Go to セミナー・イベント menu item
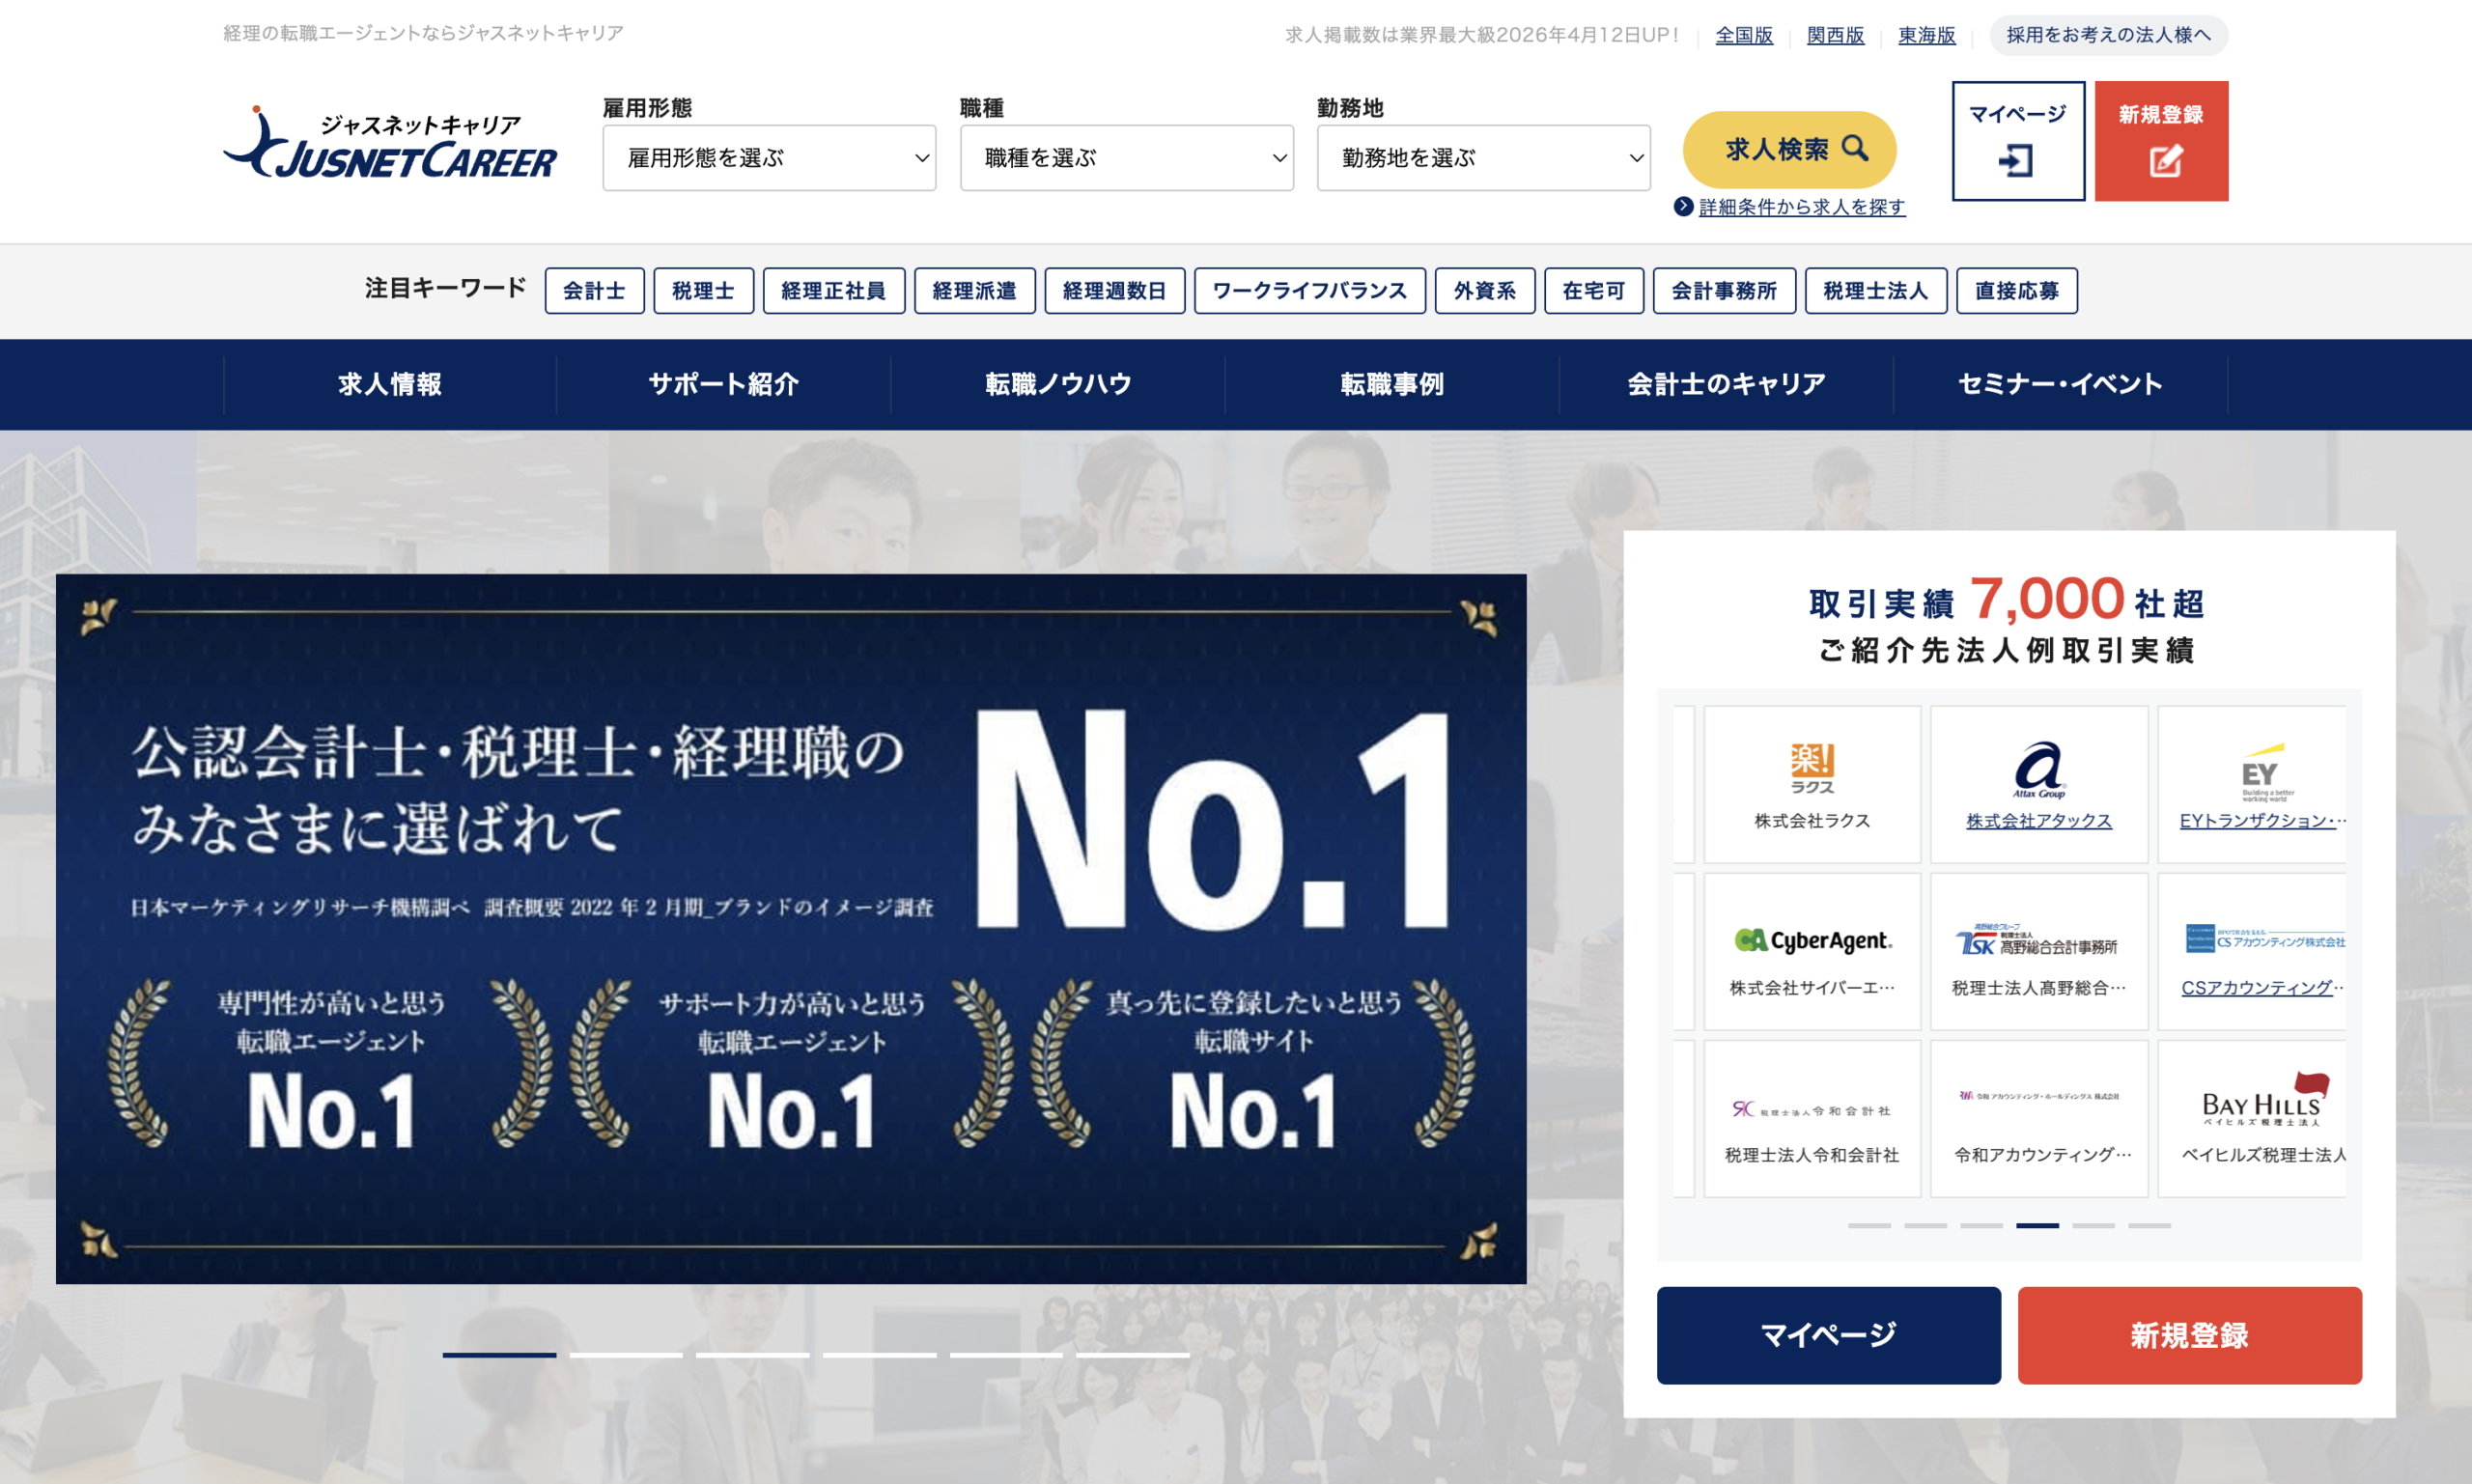The width and height of the screenshot is (2472, 1484). [x=2059, y=384]
